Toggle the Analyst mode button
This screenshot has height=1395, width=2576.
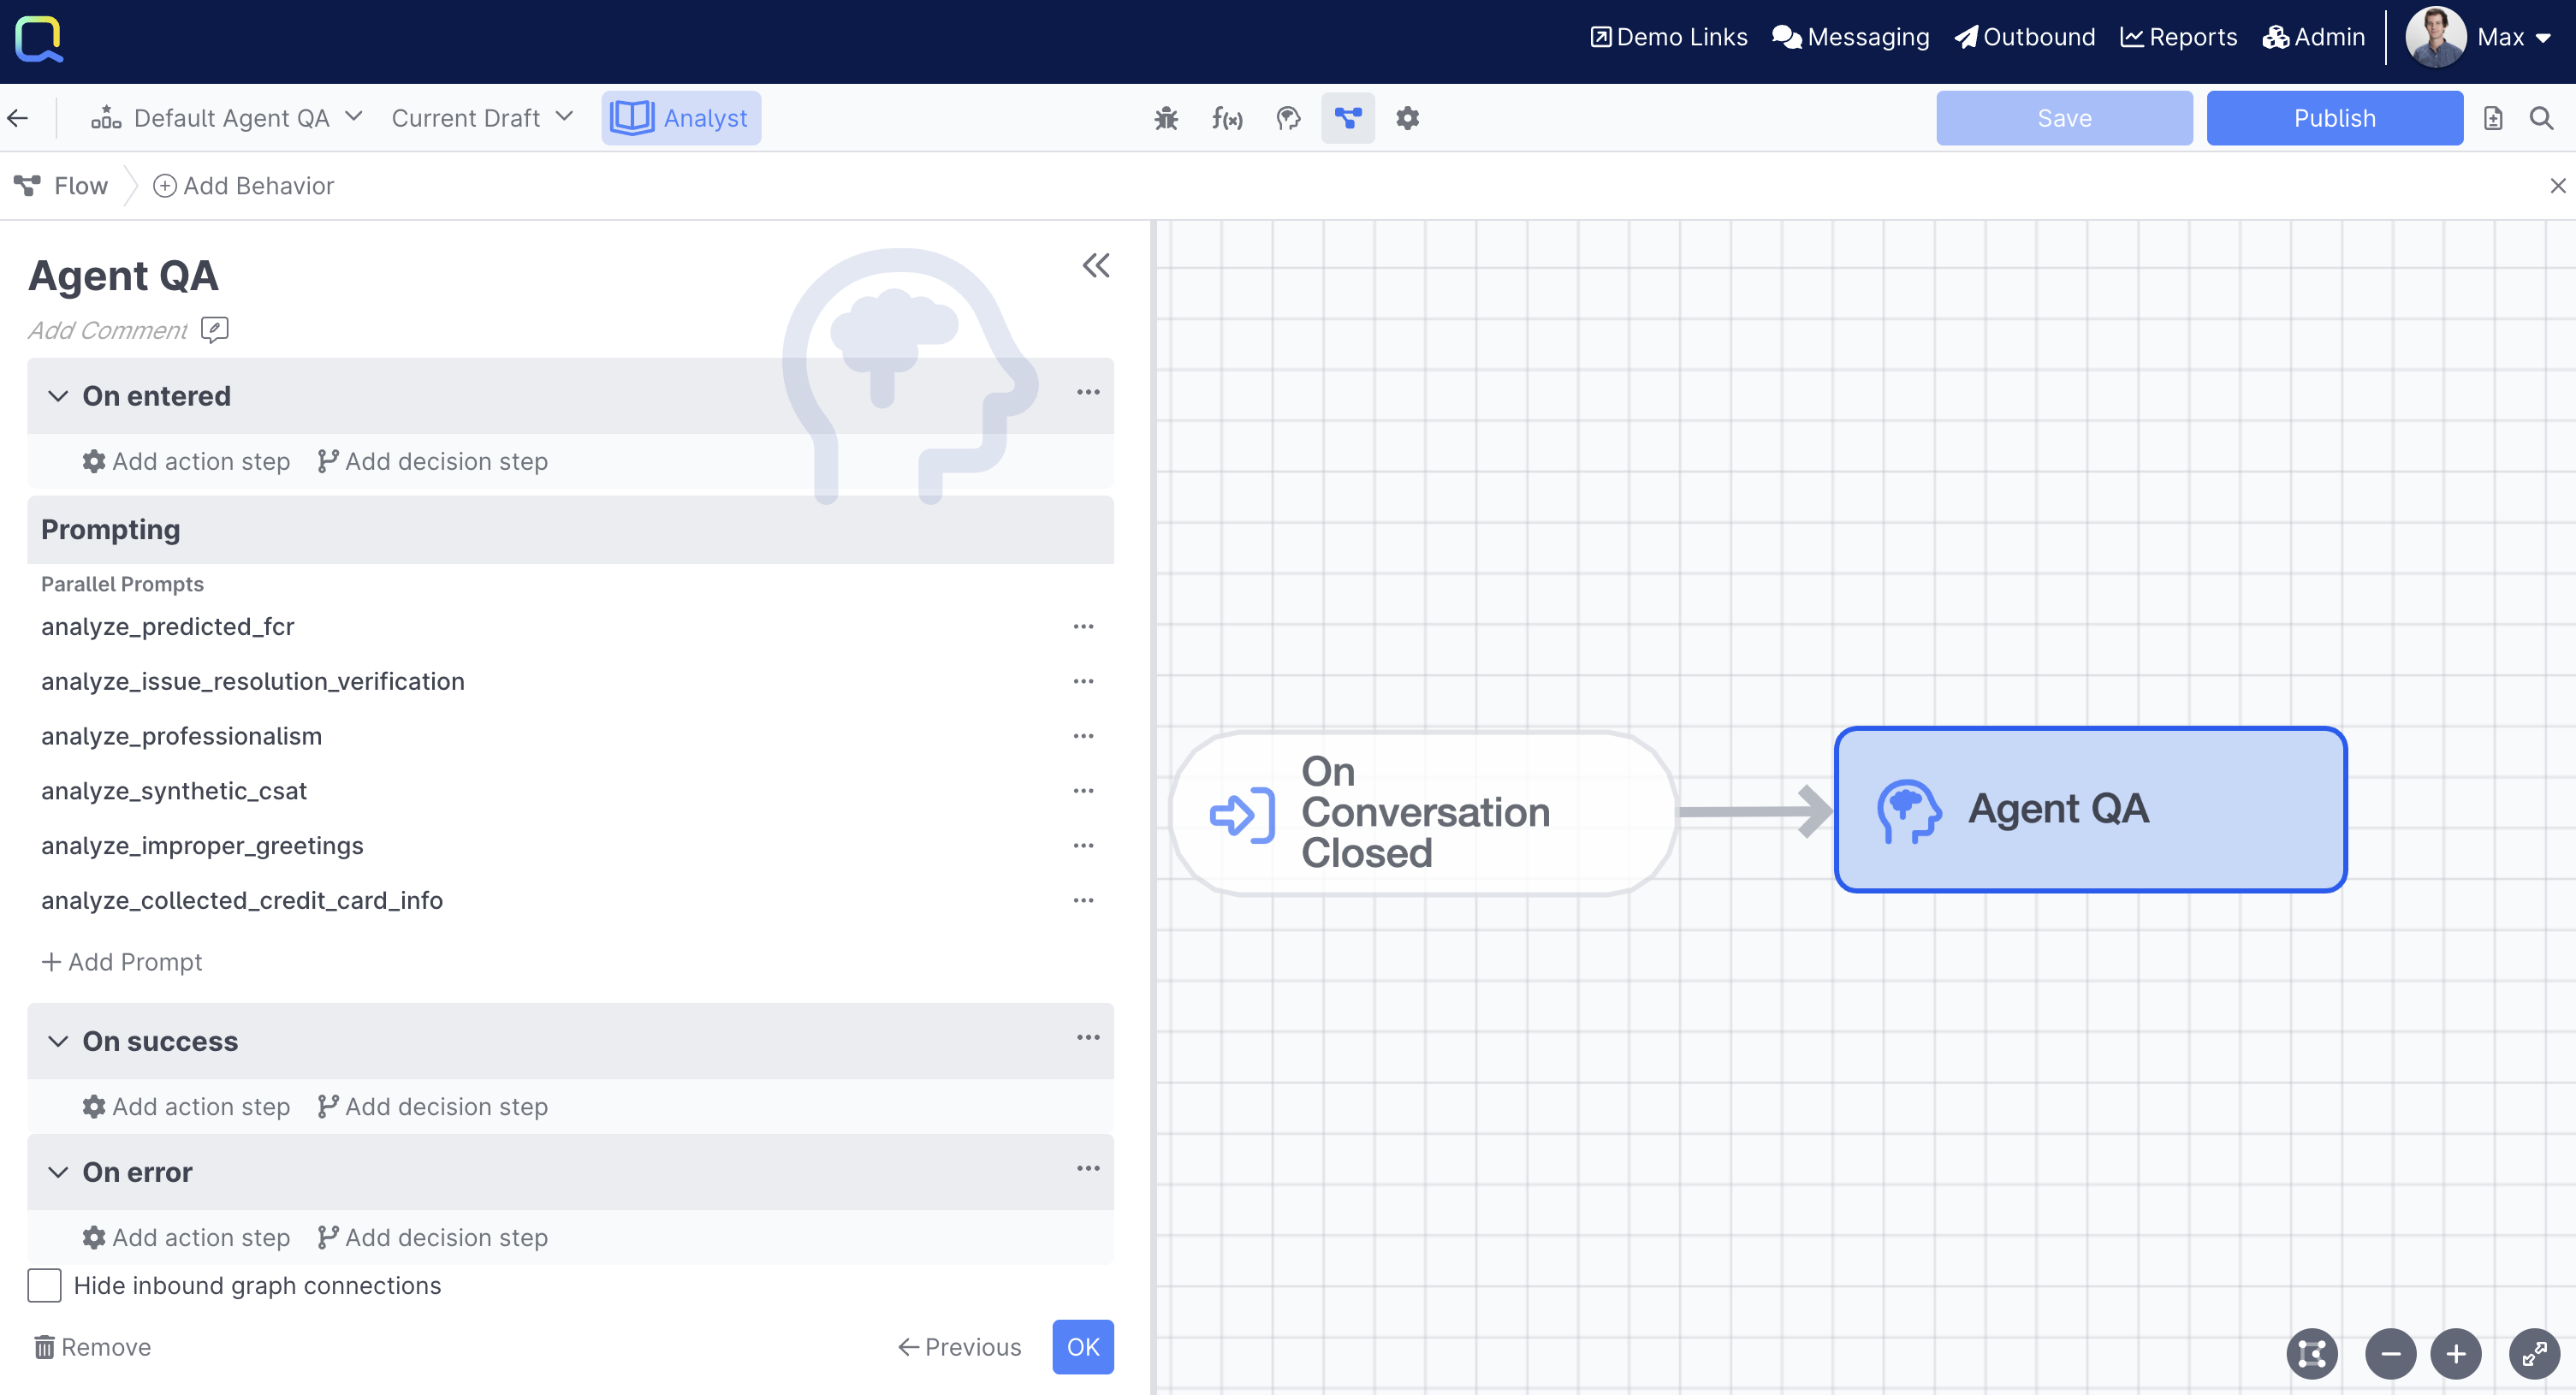(x=681, y=118)
